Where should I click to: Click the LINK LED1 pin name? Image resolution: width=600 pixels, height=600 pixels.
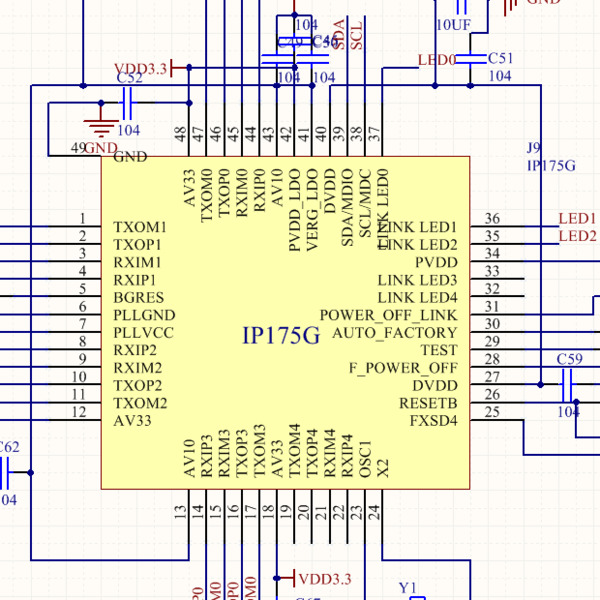pyautogui.click(x=417, y=227)
